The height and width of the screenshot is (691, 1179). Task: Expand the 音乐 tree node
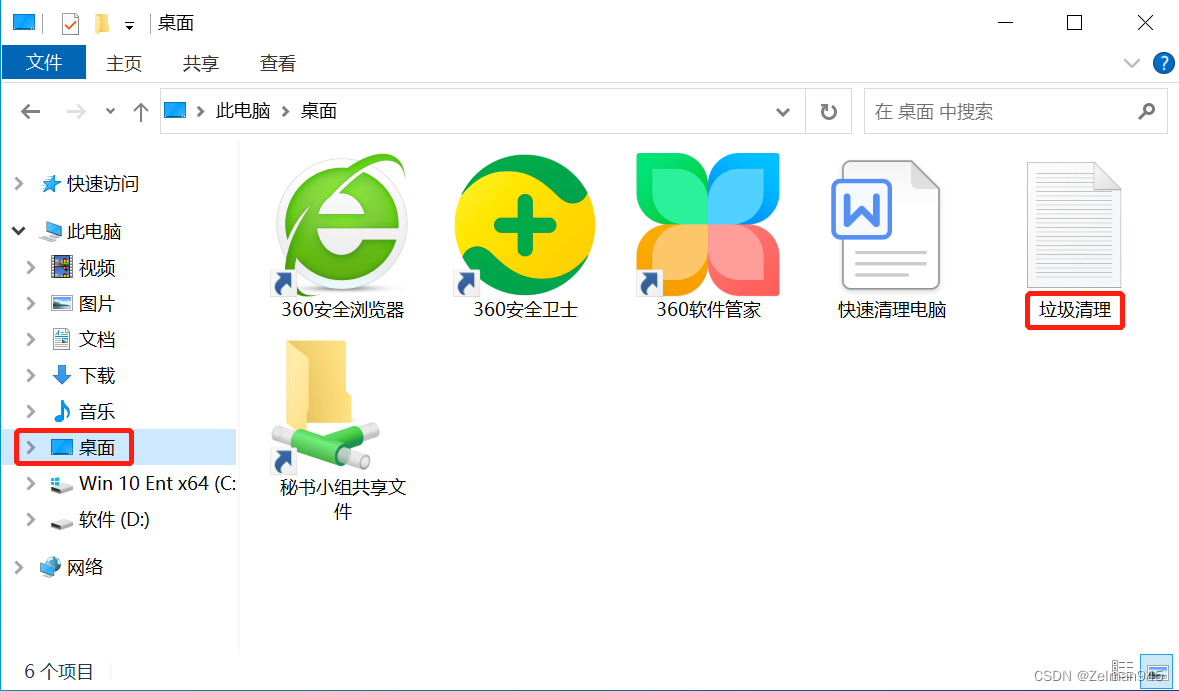pos(31,411)
